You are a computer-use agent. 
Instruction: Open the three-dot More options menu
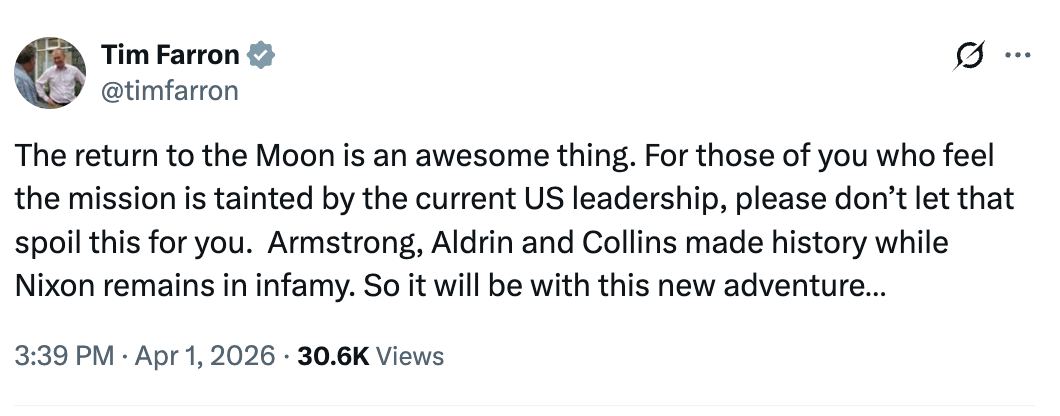pos(1019,56)
